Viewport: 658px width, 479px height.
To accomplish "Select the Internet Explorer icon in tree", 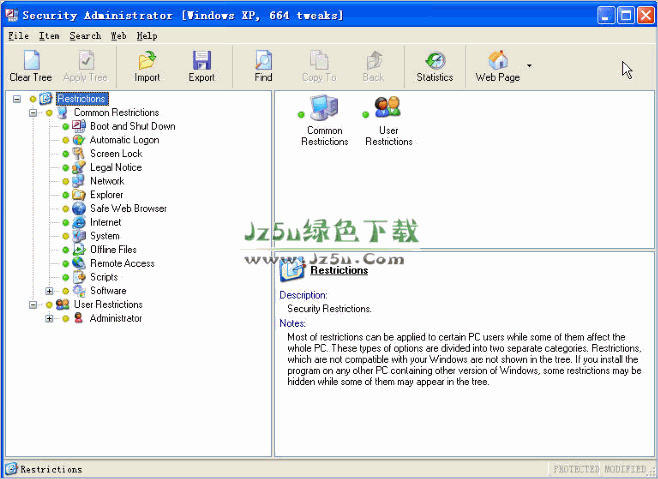I will point(79,222).
